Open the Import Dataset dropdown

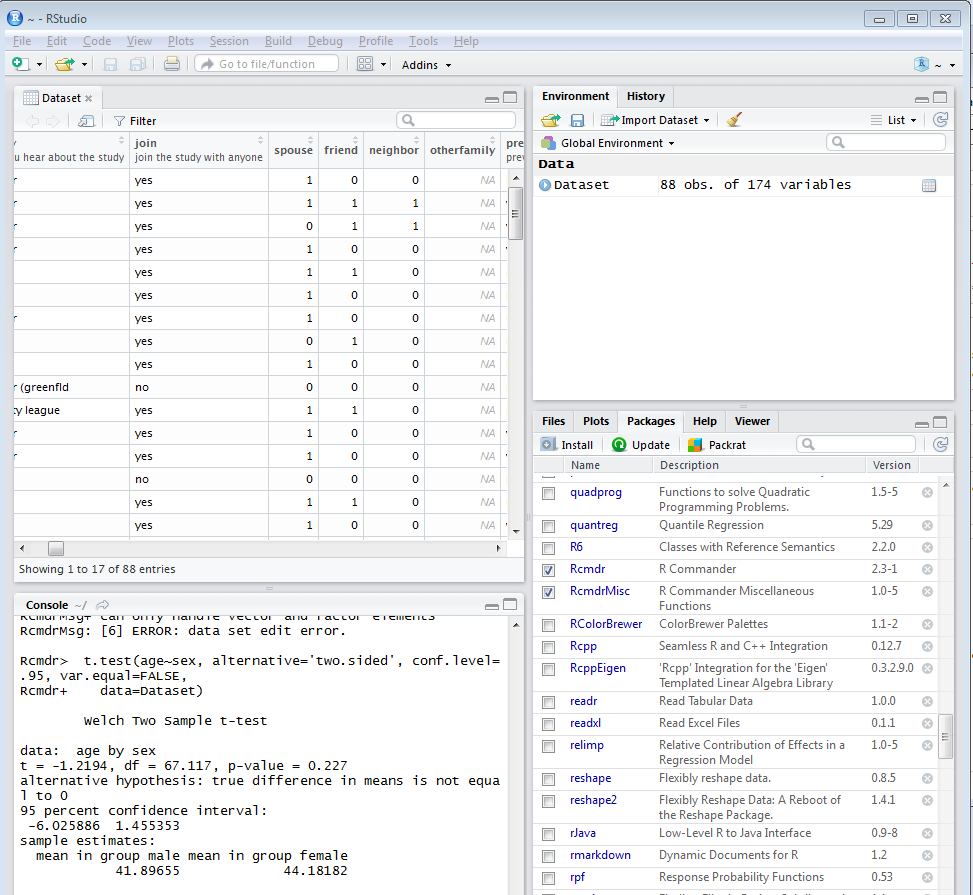654,118
